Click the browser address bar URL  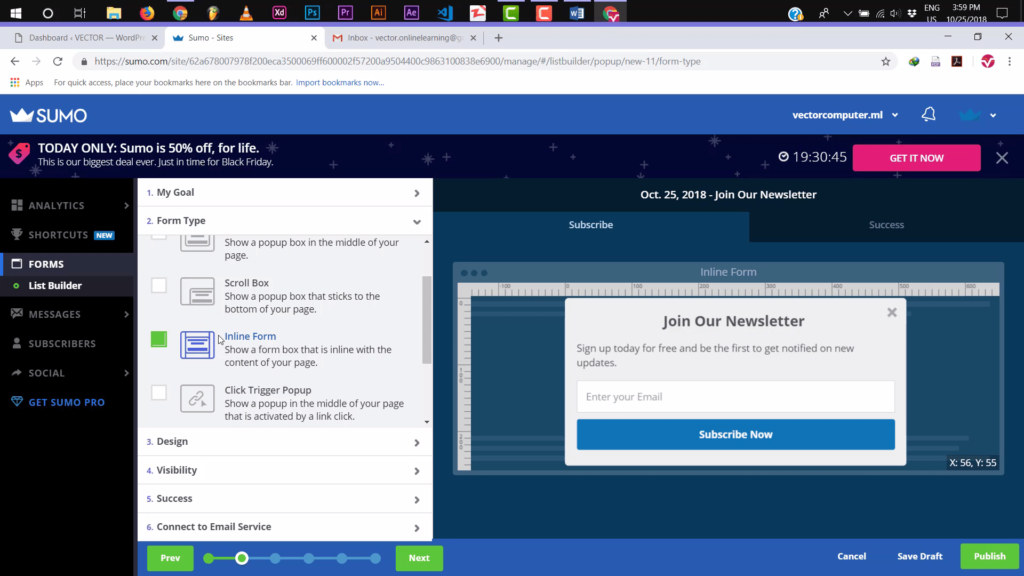(397, 61)
